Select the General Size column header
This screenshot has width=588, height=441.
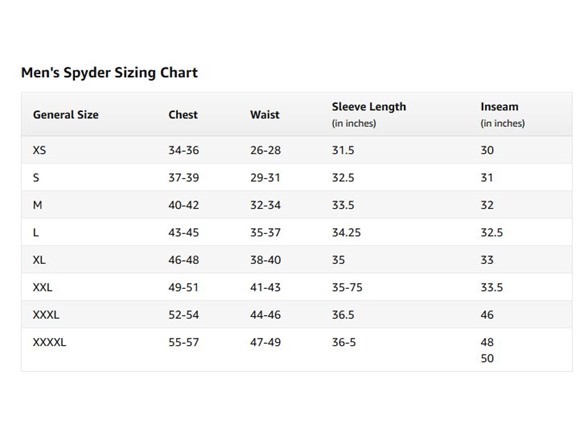66,114
